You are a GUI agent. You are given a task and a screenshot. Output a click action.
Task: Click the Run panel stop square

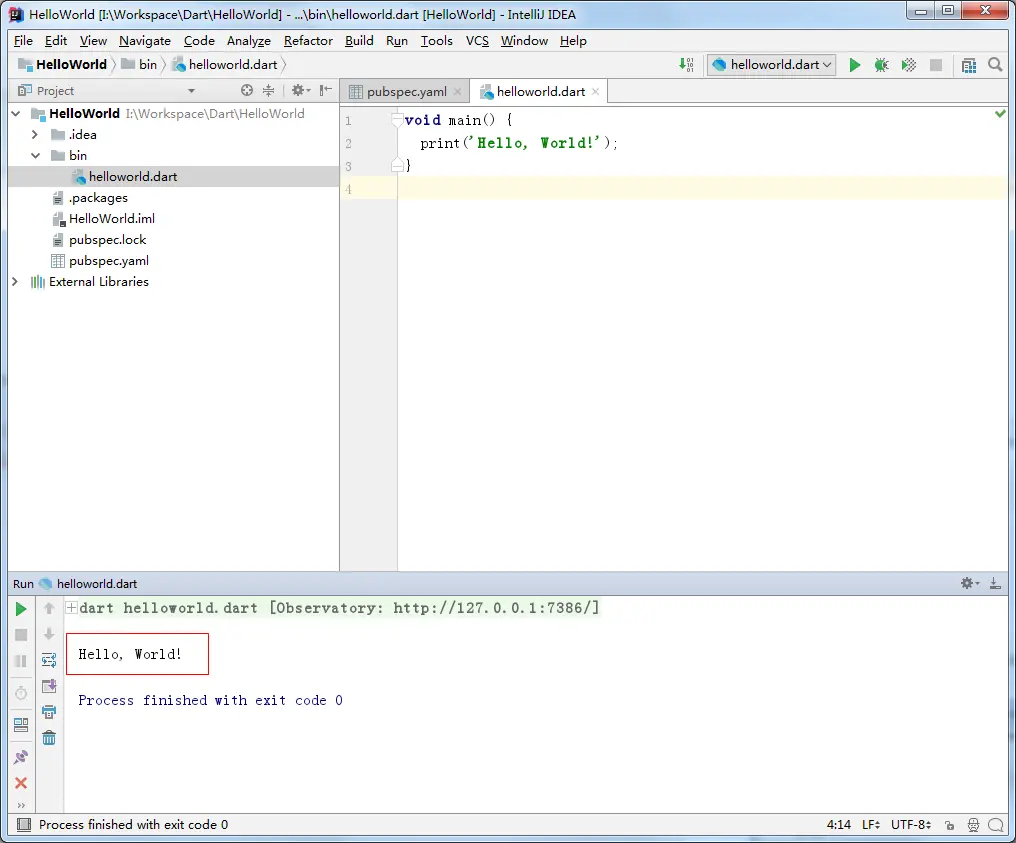[21, 635]
